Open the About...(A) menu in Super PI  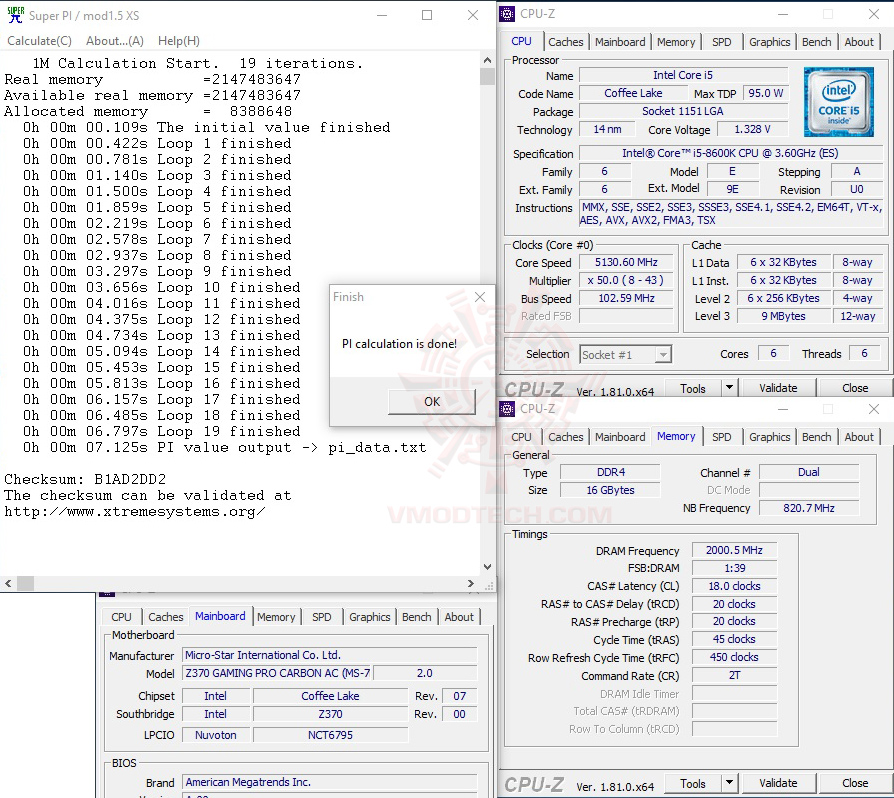tap(115, 41)
